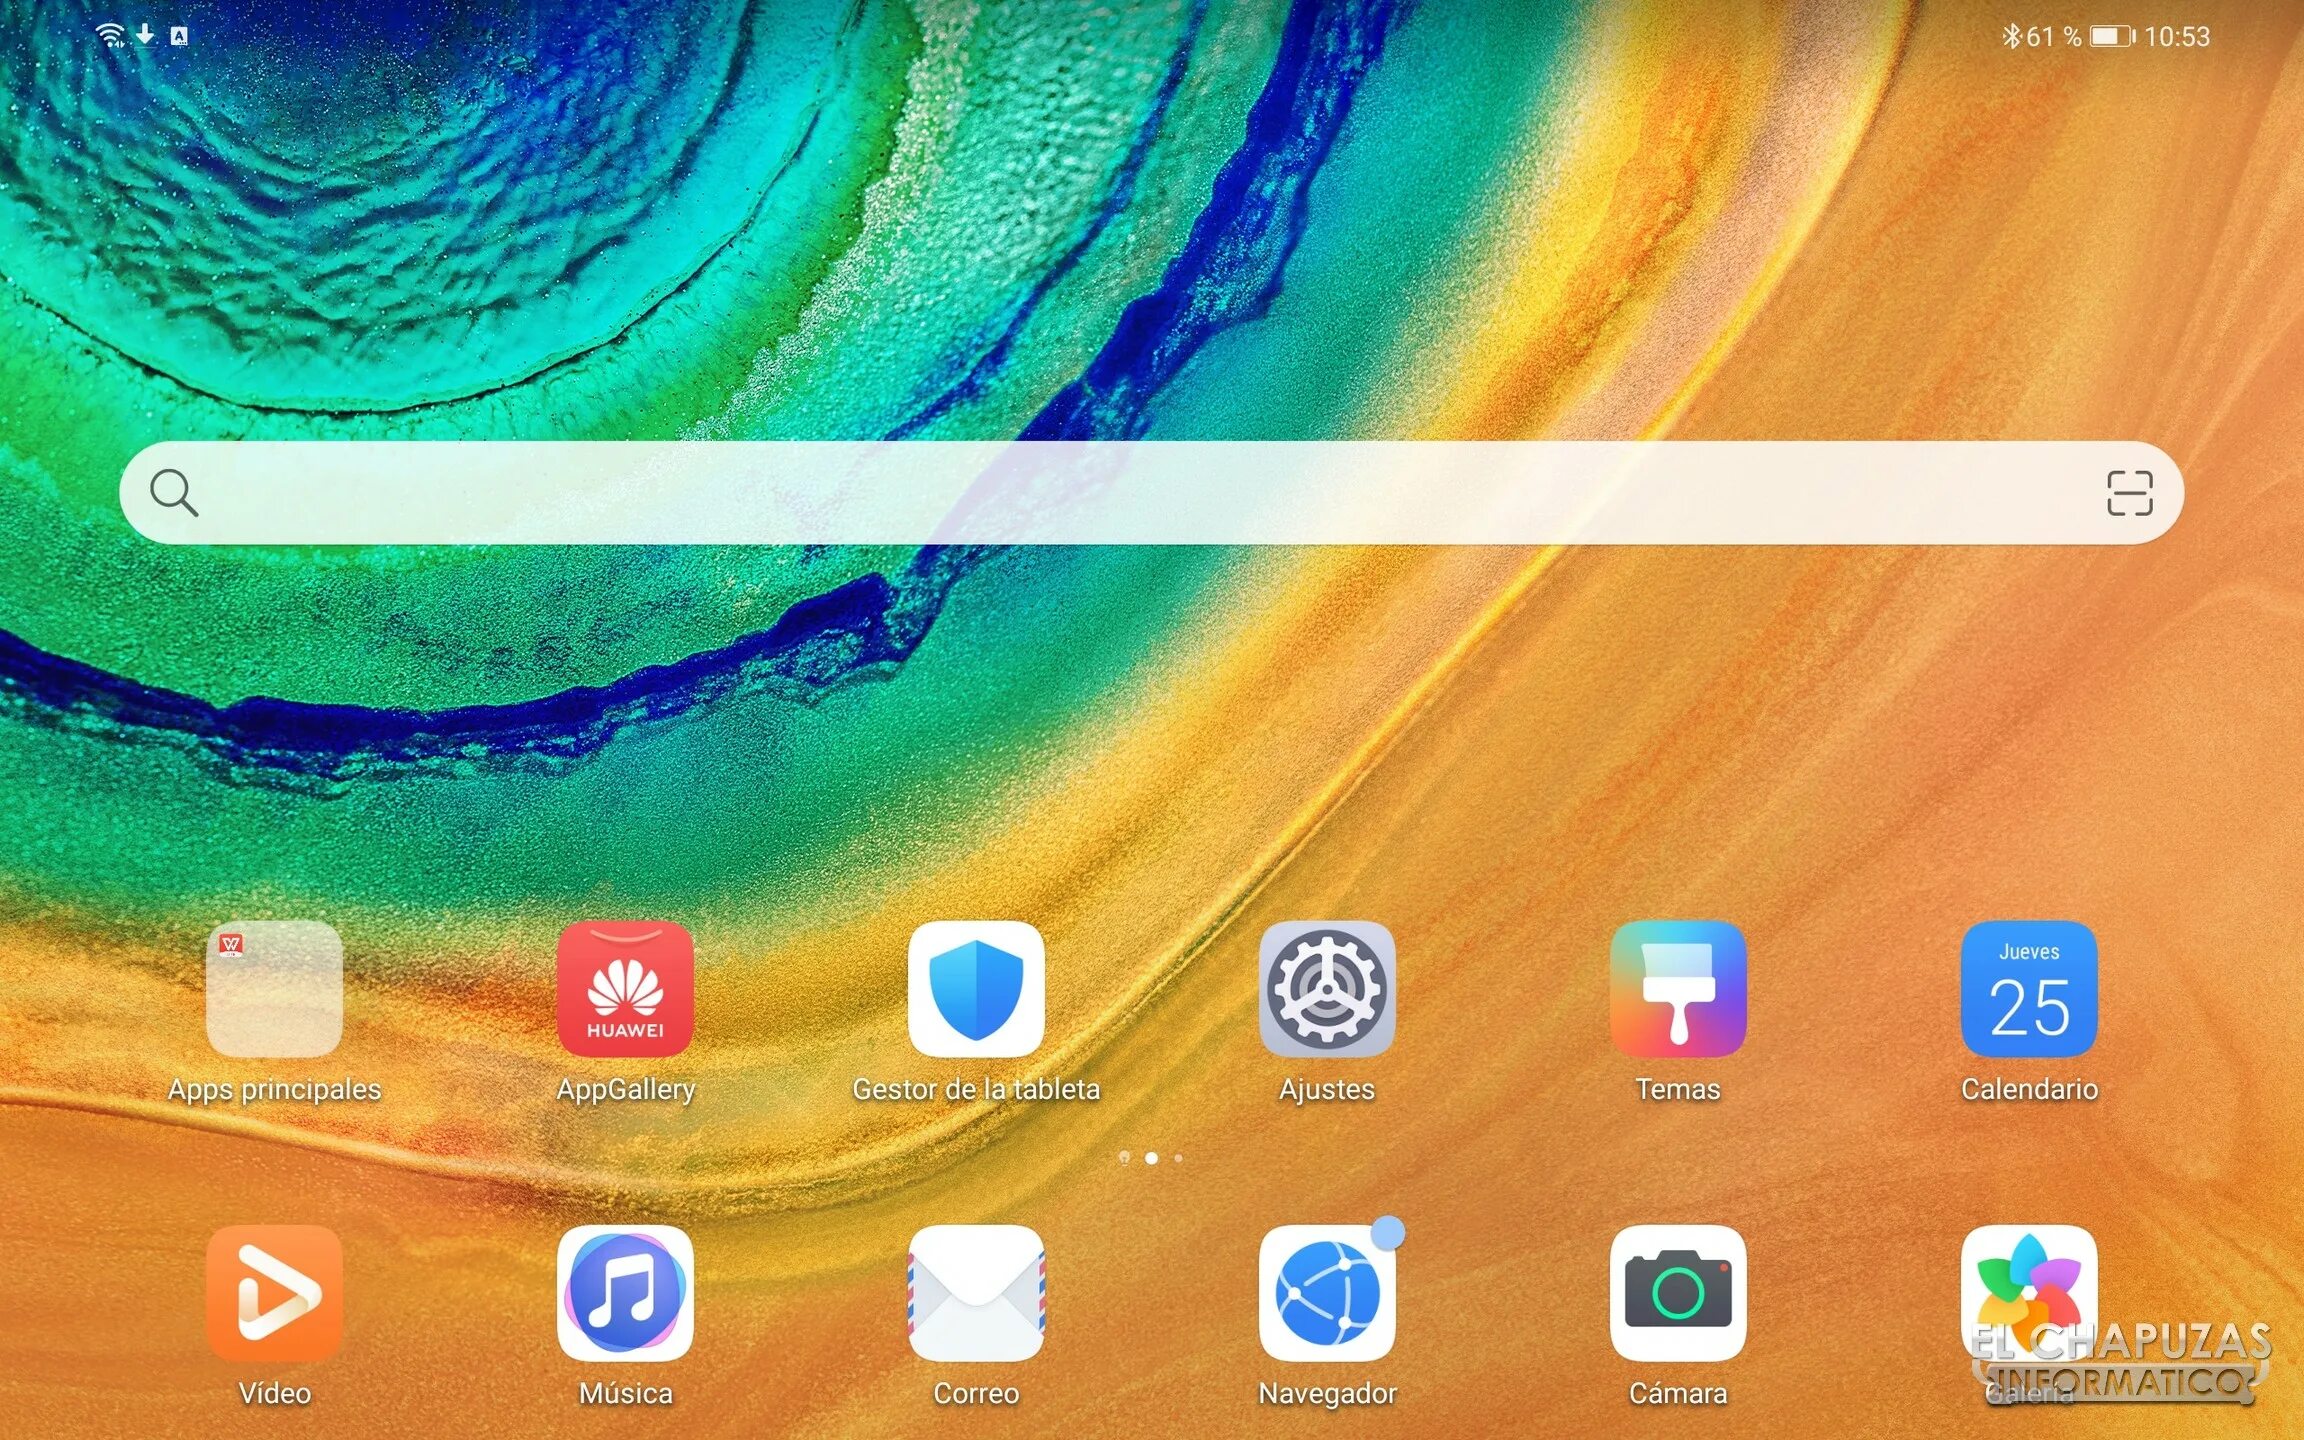Viewport: 2304px width, 1440px height.
Task: Open the Música app
Action: tap(625, 1293)
